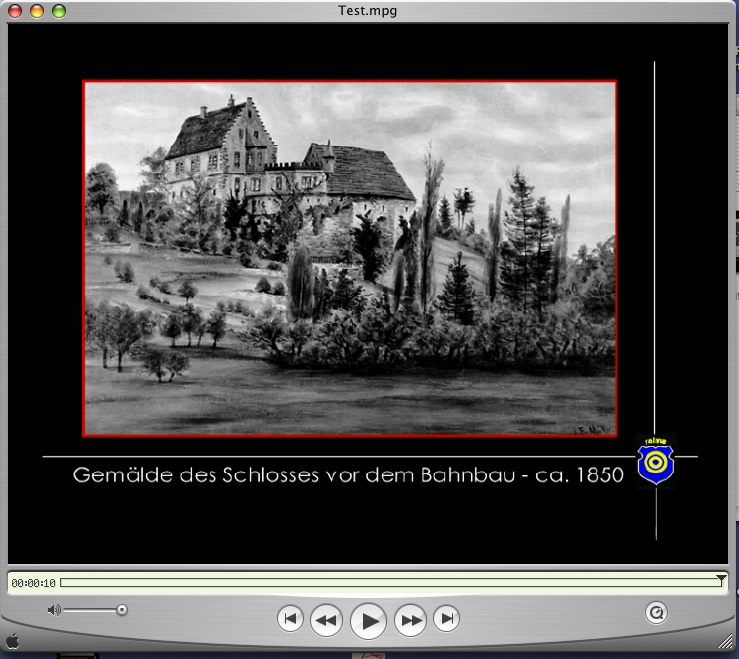Open the QuickTime Q content button
The height and width of the screenshot is (659, 739).
click(x=656, y=611)
